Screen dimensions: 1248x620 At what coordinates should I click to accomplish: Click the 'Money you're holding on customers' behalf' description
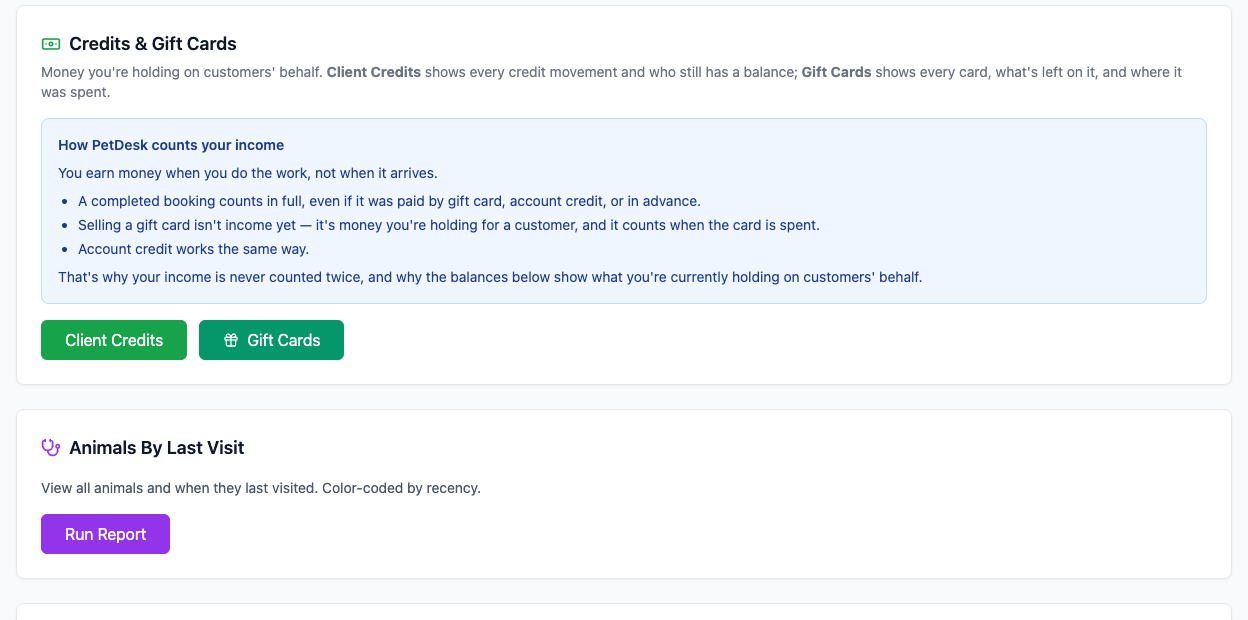point(612,82)
